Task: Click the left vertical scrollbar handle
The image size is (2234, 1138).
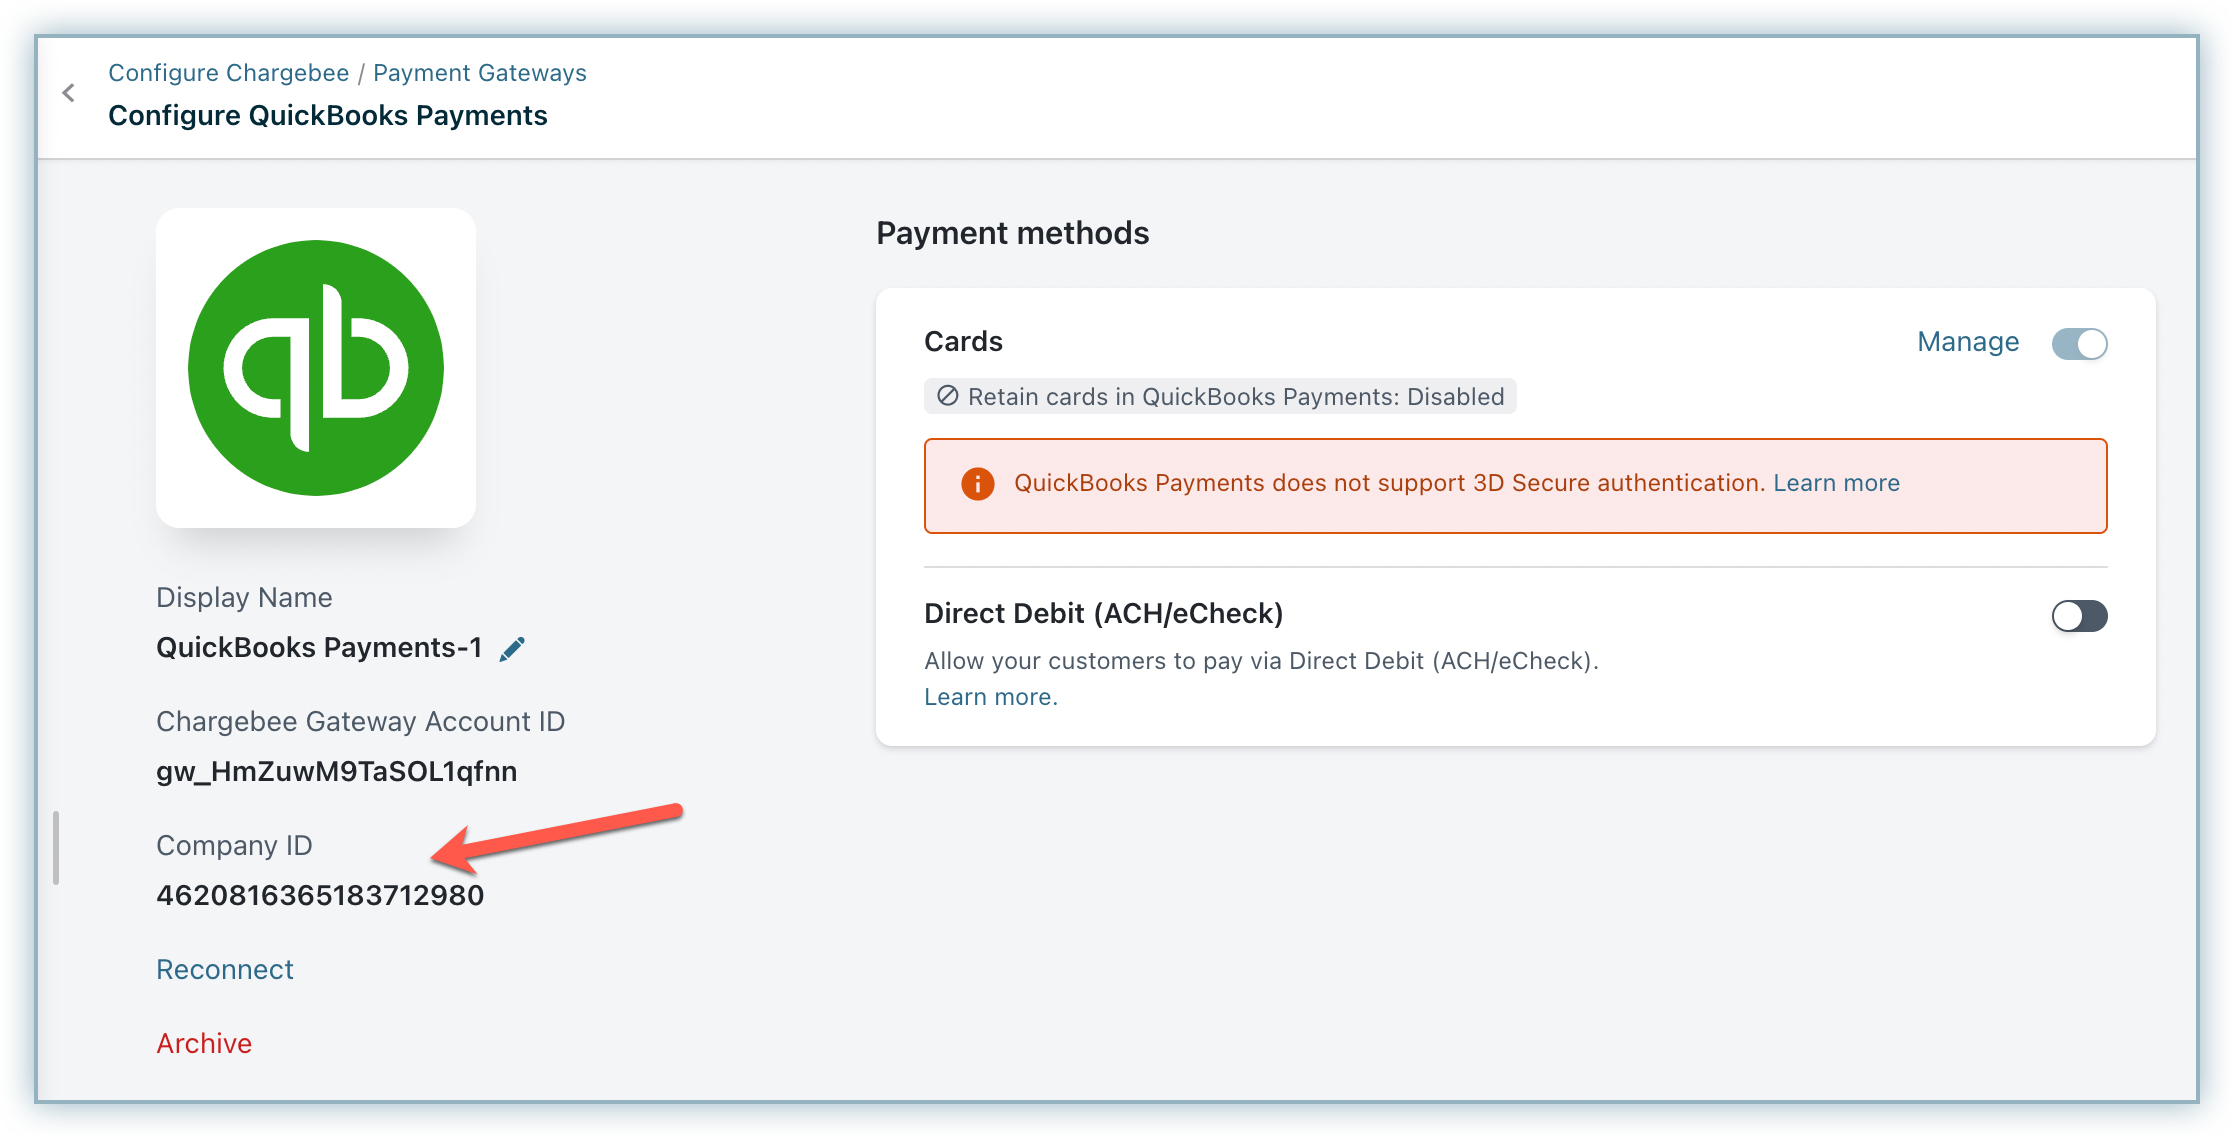Action: click(x=56, y=848)
